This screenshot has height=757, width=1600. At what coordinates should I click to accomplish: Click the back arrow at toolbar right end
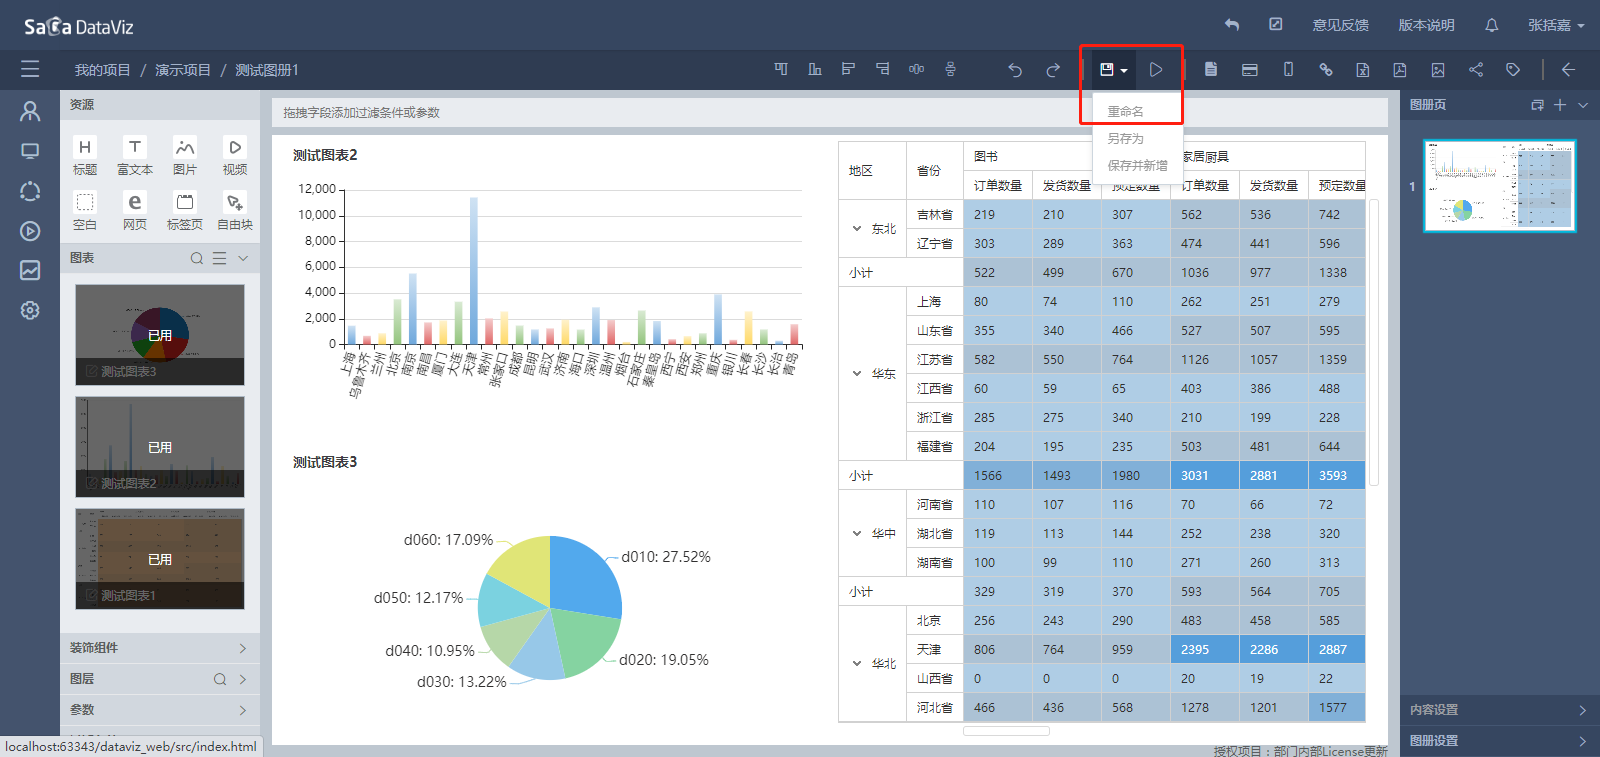1568,70
